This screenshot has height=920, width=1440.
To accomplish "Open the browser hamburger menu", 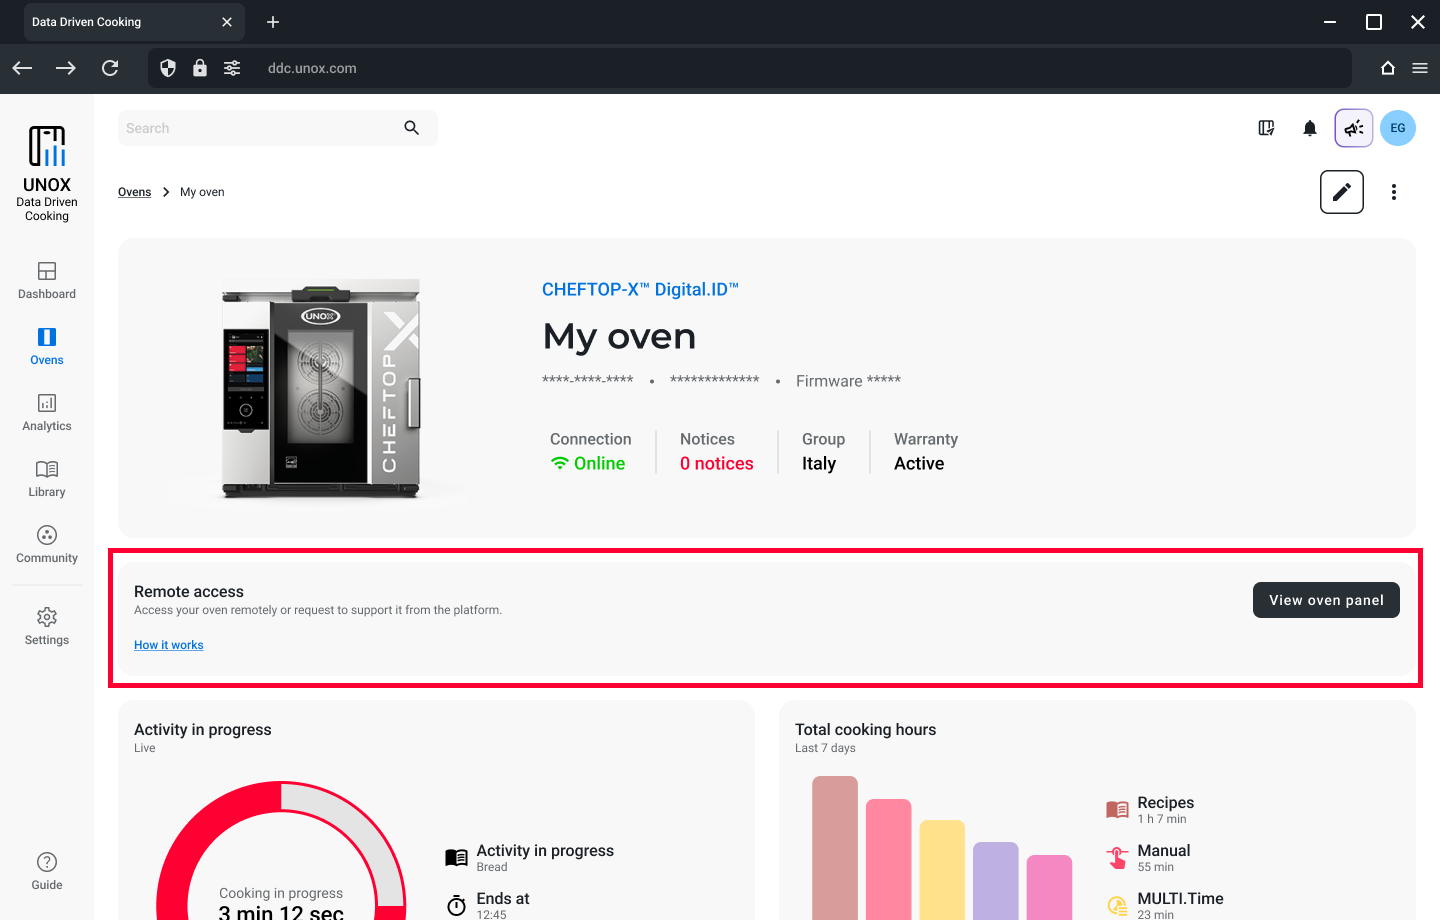I will point(1419,68).
